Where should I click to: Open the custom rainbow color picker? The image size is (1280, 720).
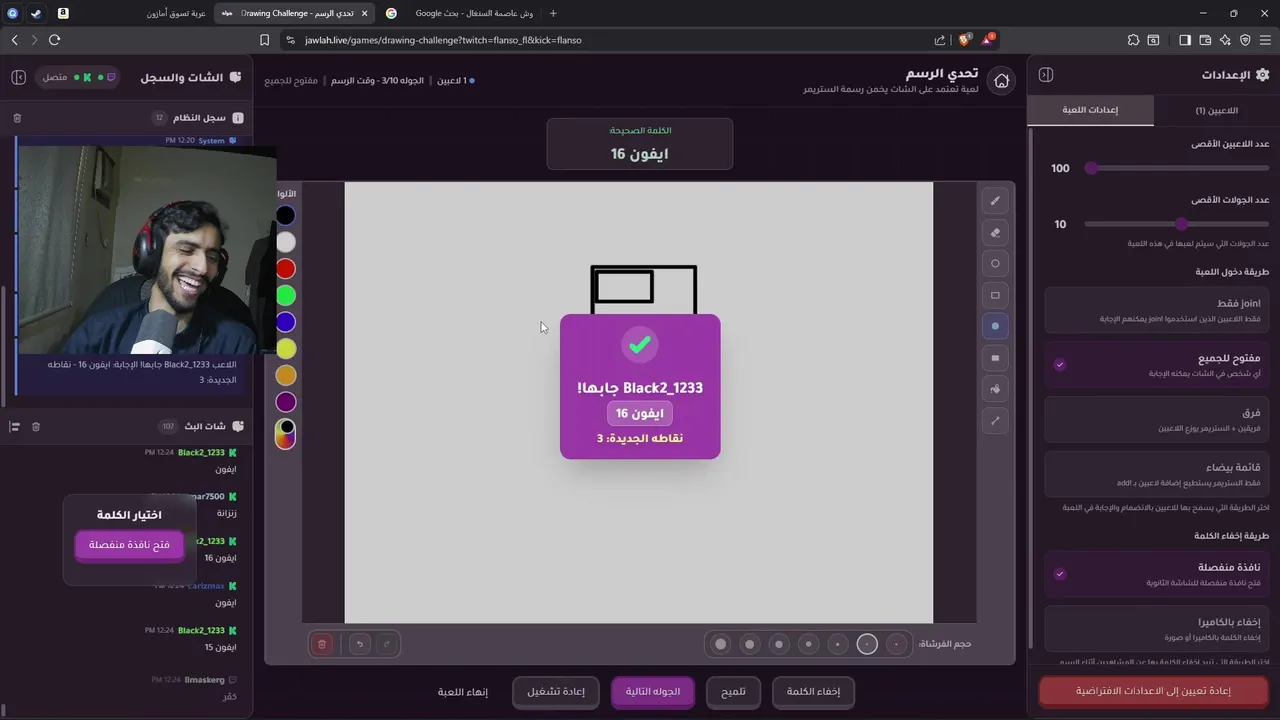click(286, 433)
